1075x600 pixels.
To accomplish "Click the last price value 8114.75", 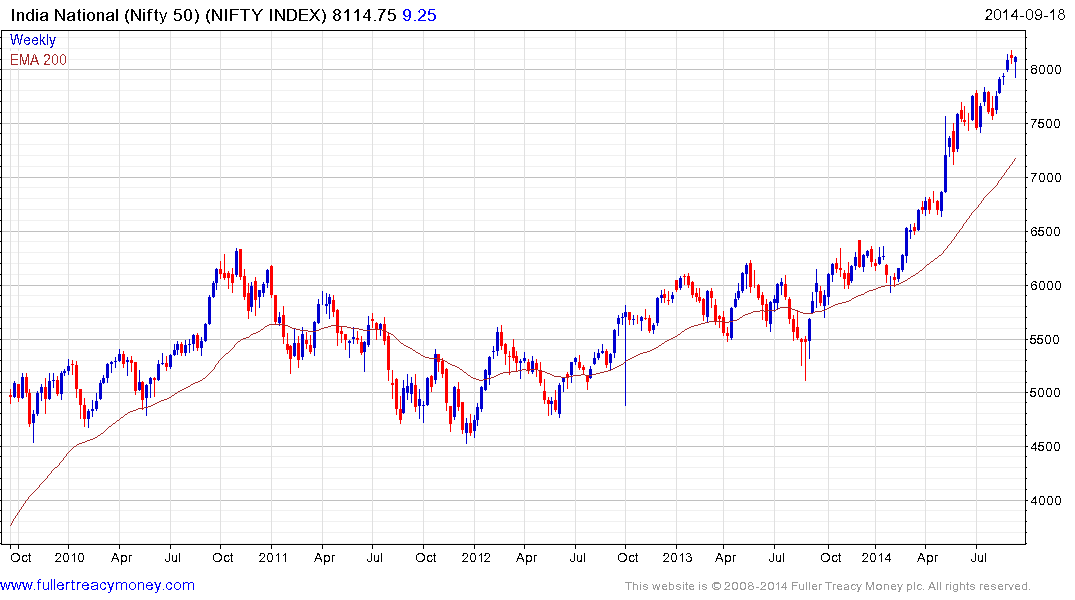I will tap(364, 15).
